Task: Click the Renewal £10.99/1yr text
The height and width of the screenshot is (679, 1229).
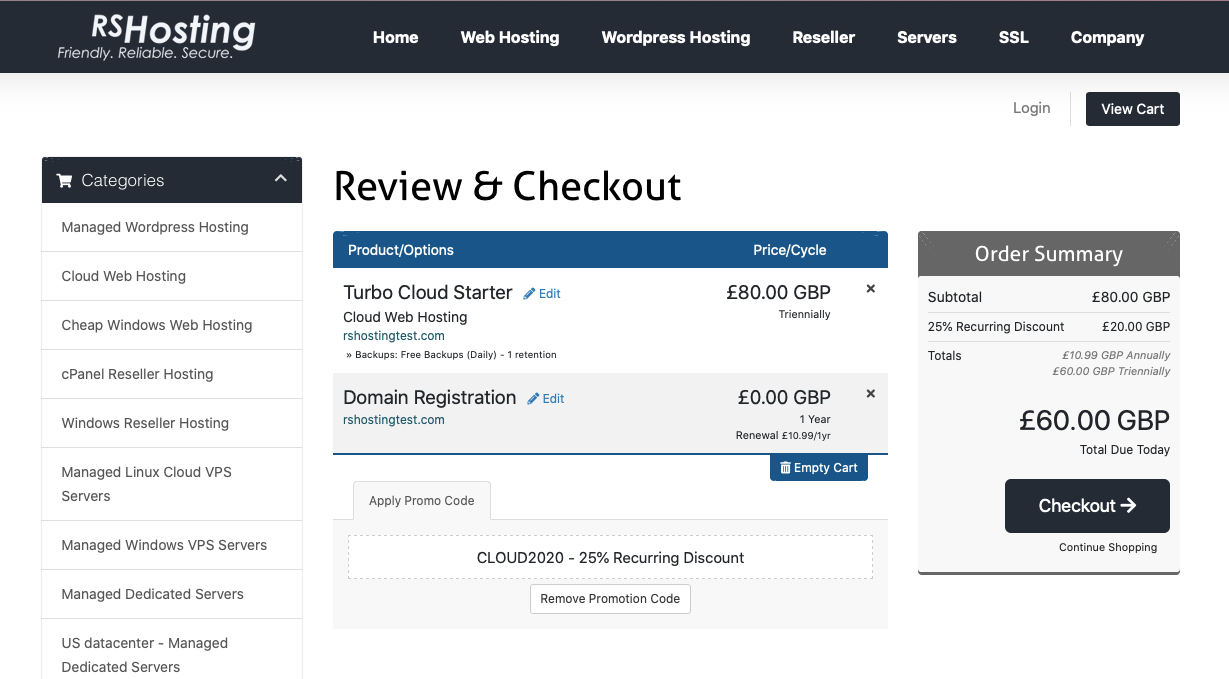Action: (x=783, y=436)
